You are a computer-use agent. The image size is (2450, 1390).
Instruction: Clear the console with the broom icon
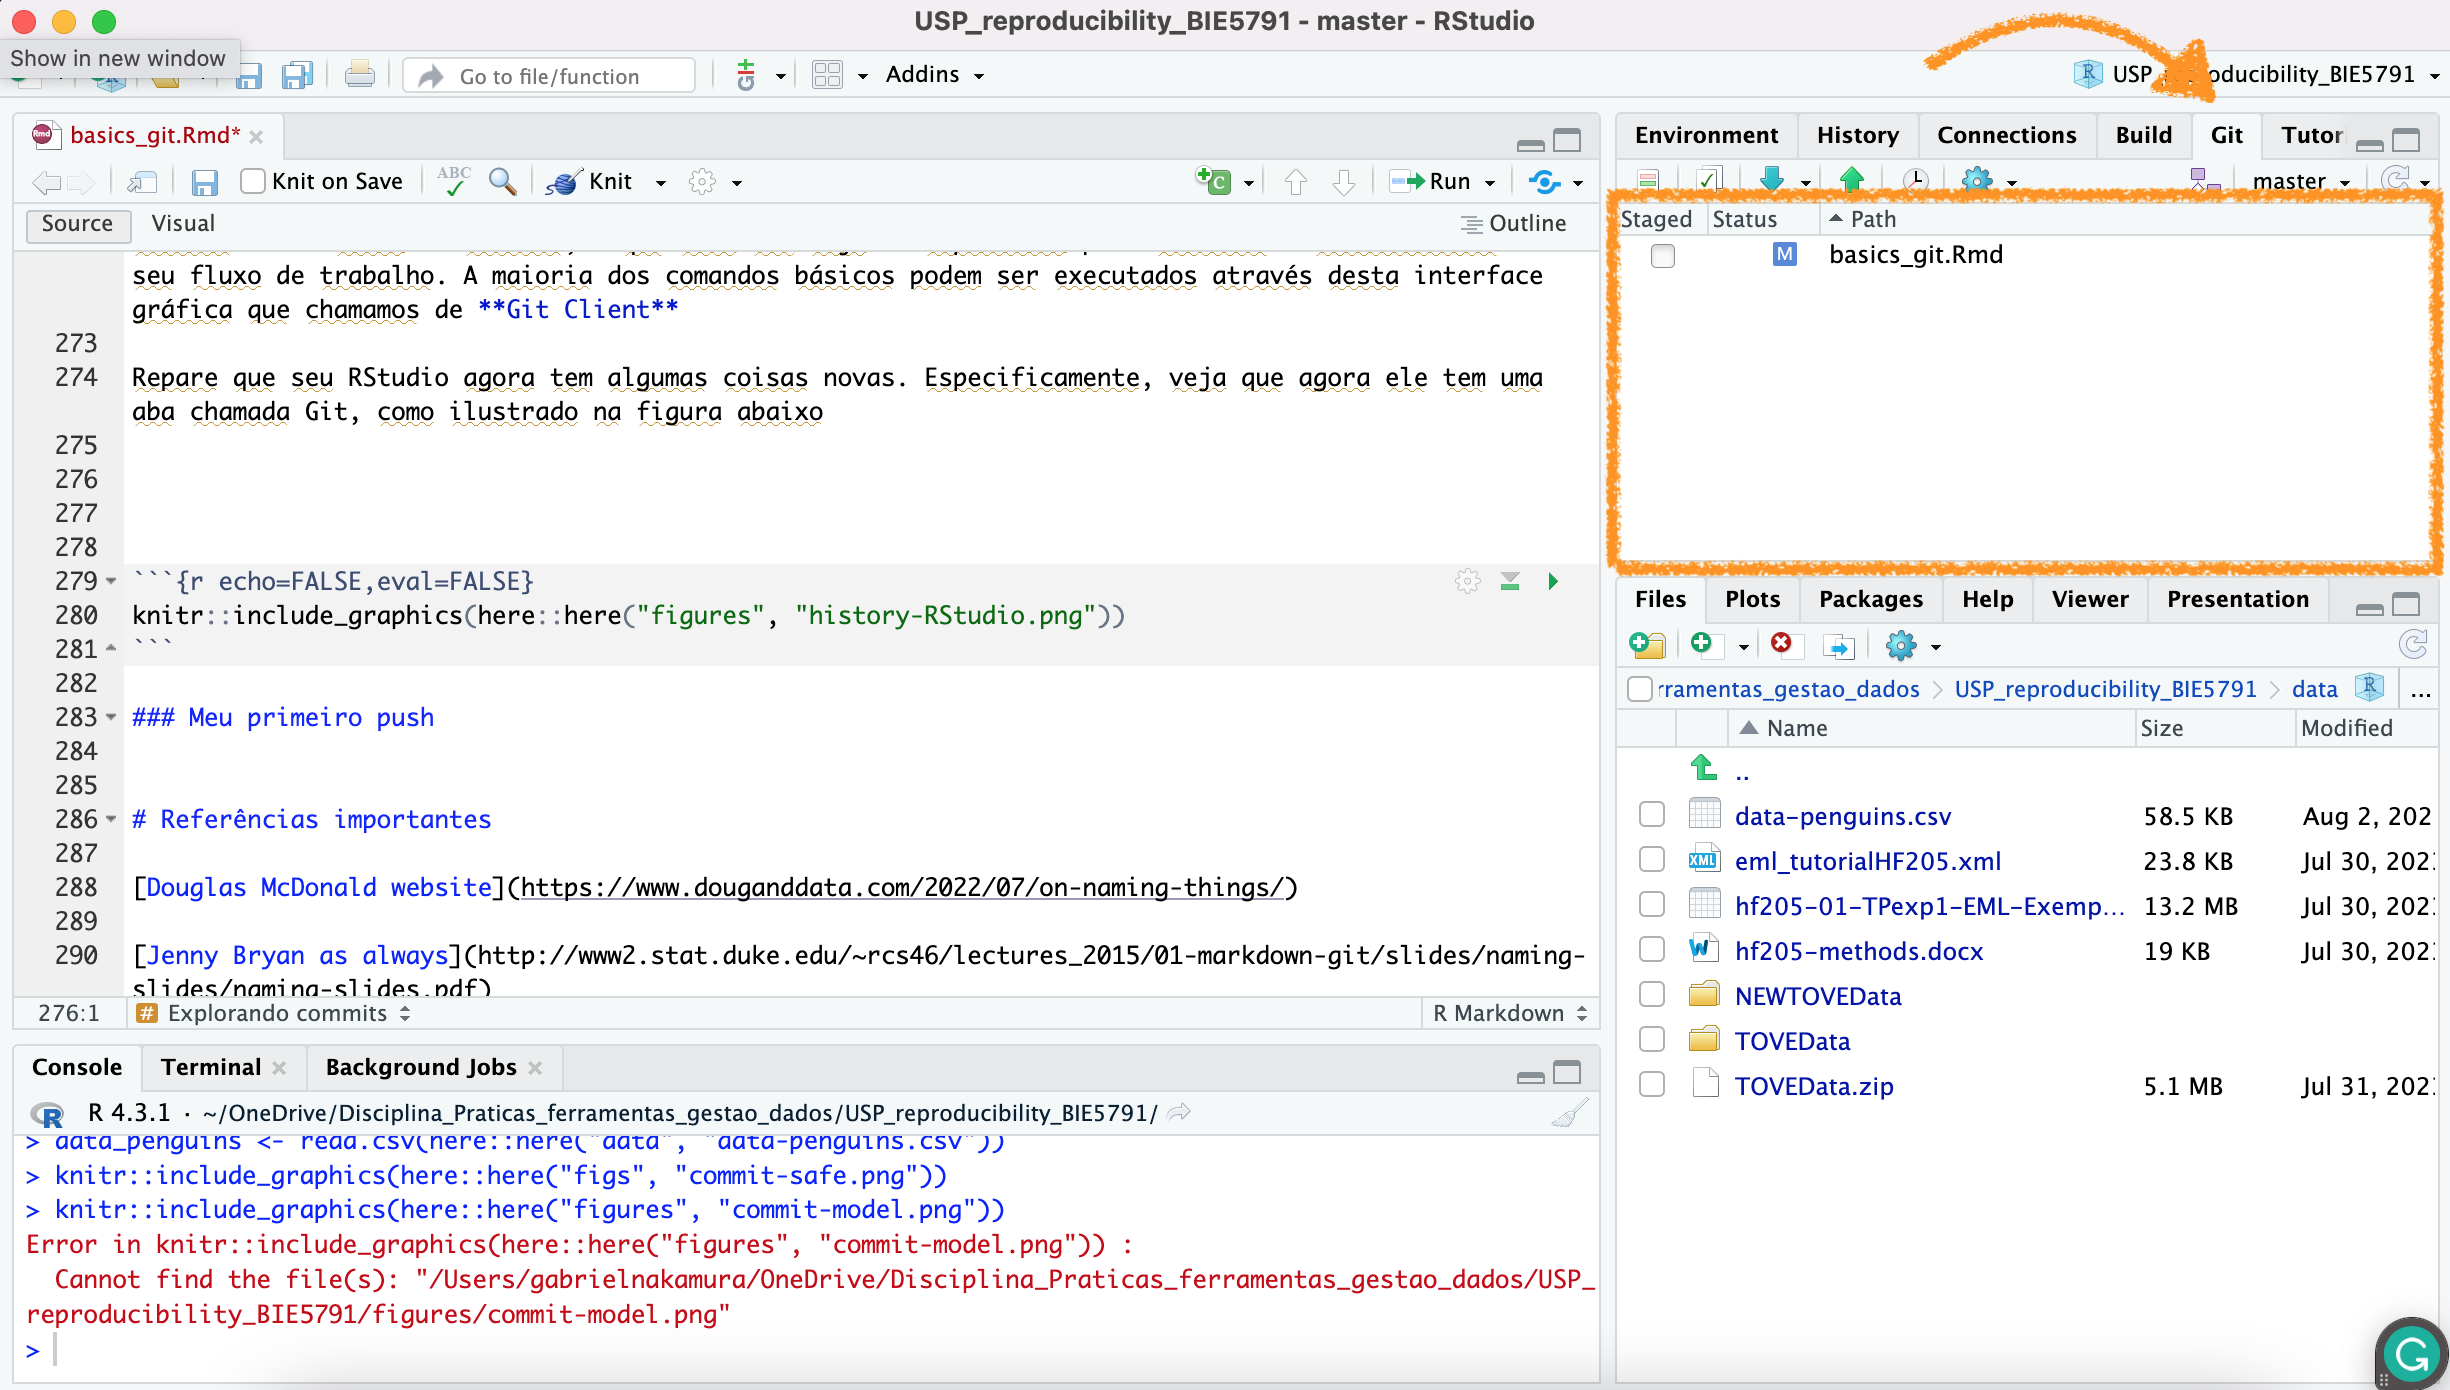pyautogui.click(x=1570, y=1113)
